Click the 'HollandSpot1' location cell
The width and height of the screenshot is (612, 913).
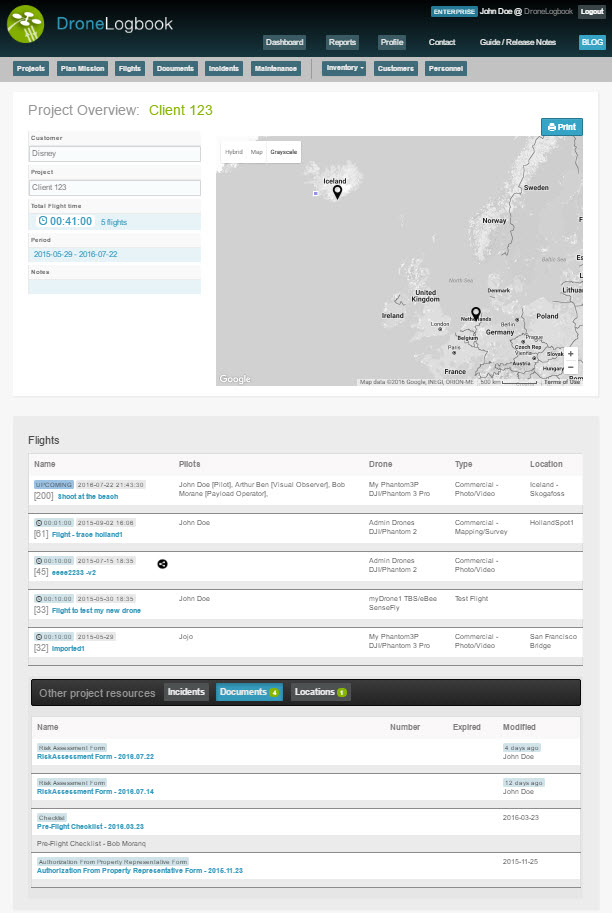[551, 523]
